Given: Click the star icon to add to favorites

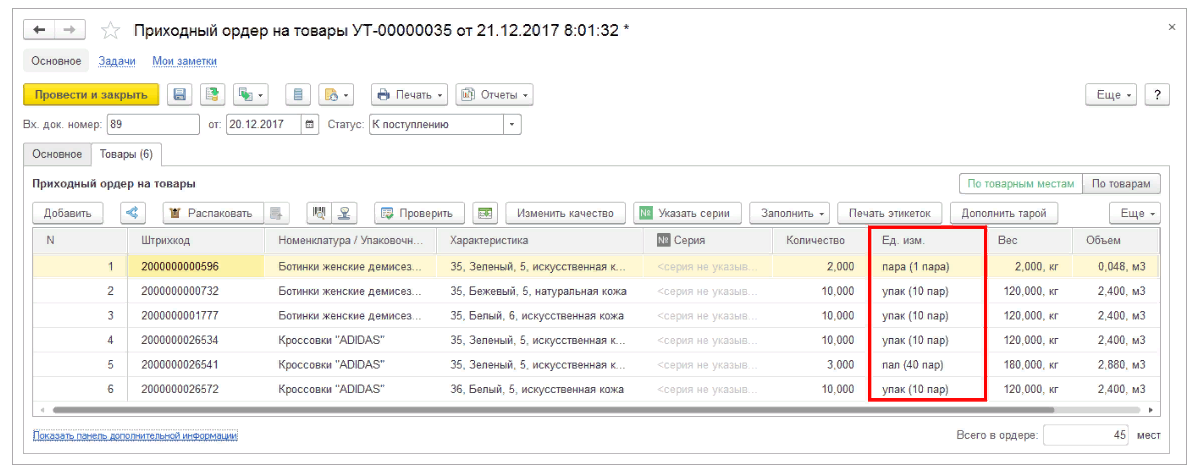Looking at the screenshot, I should click(x=110, y=31).
